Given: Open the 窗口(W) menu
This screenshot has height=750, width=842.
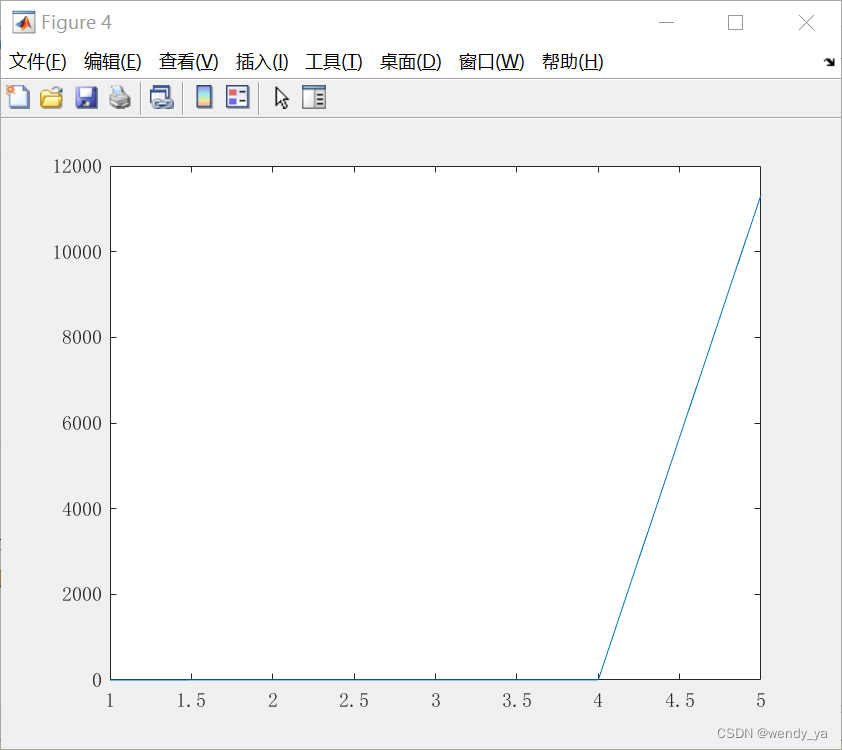Looking at the screenshot, I should [x=491, y=62].
